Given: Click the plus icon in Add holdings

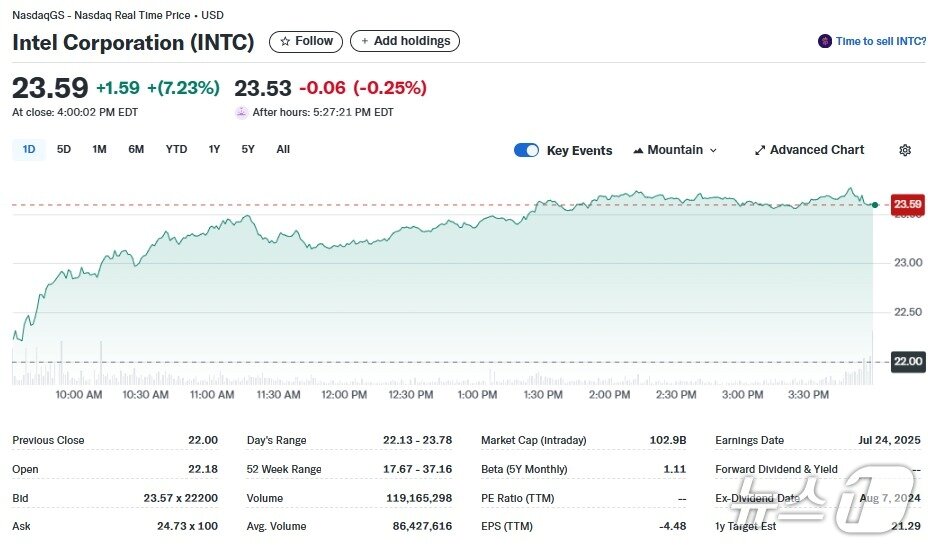Looking at the screenshot, I should 365,41.
